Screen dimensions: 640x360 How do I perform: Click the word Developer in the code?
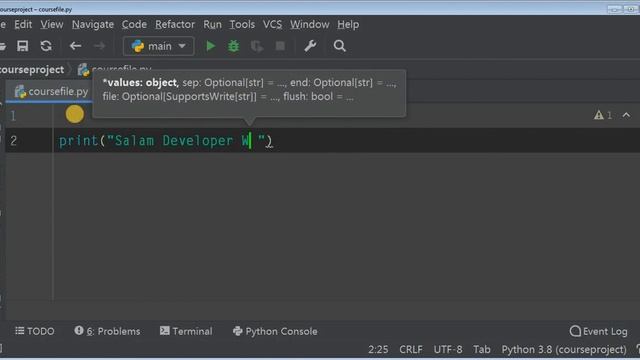198,140
